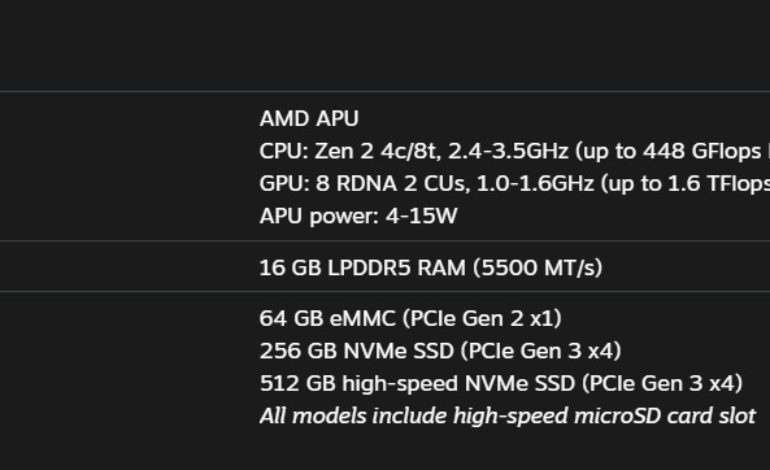Click "(PCIe Gen 3 x4)" on 512 GB line

(x=664, y=383)
